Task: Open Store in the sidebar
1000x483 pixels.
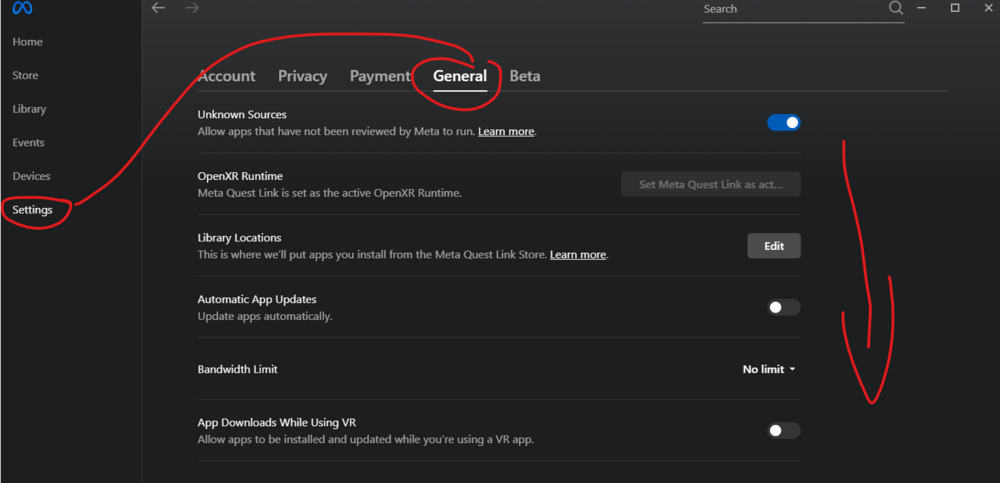Action: pos(25,76)
